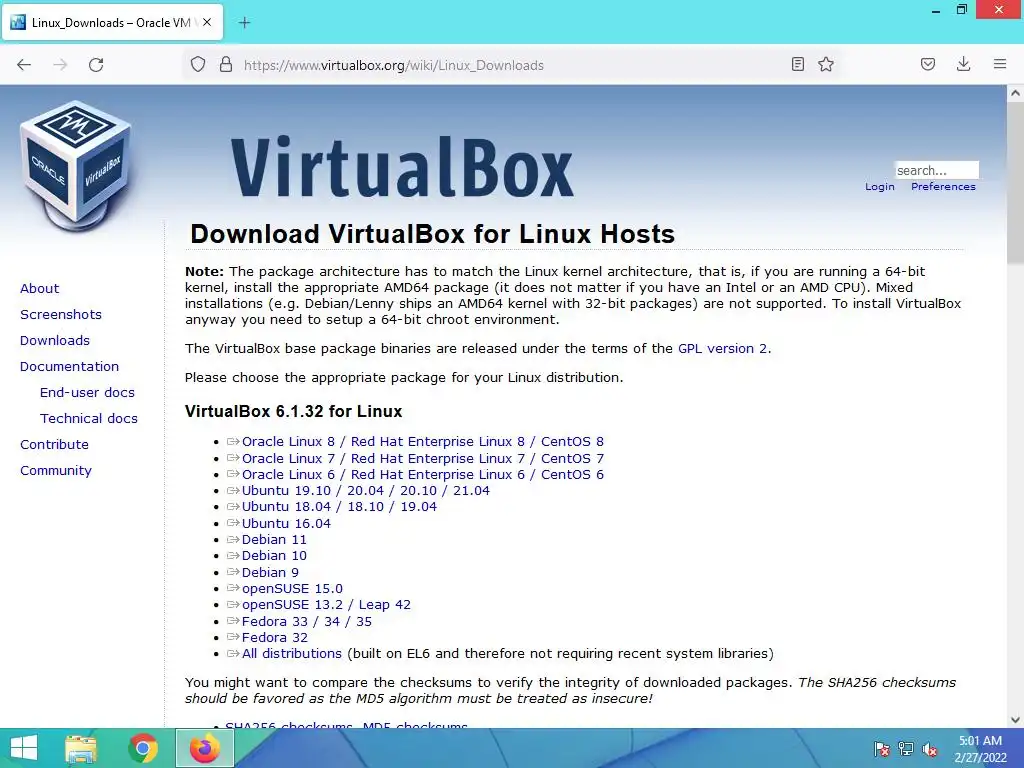Open the Firefox hamburger menu
1024x768 pixels.
(x=1000, y=64)
